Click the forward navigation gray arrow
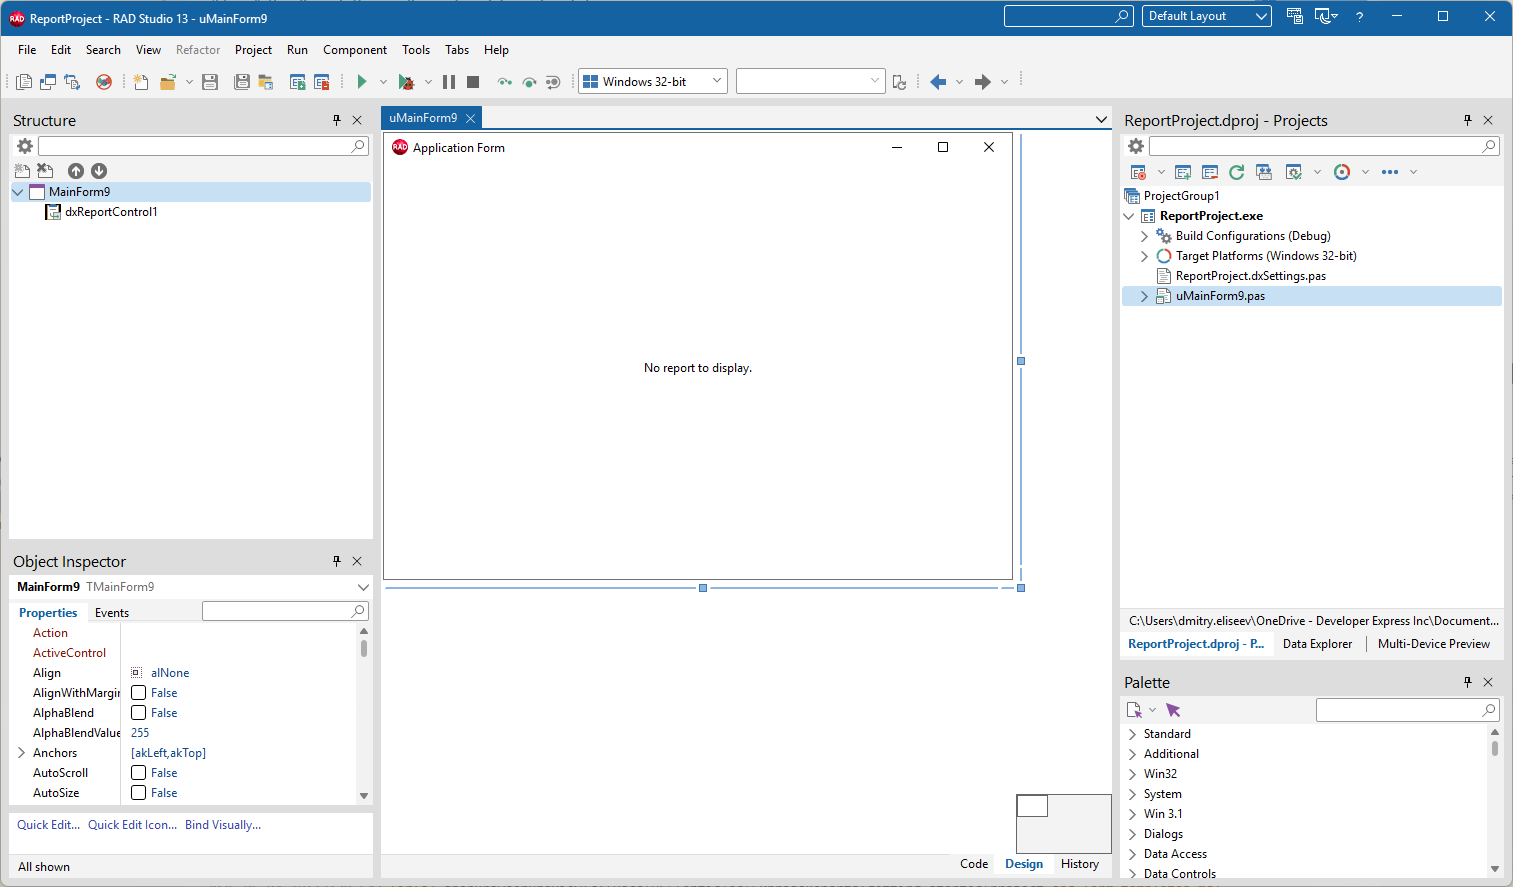This screenshot has height=887, width=1513. click(983, 82)
